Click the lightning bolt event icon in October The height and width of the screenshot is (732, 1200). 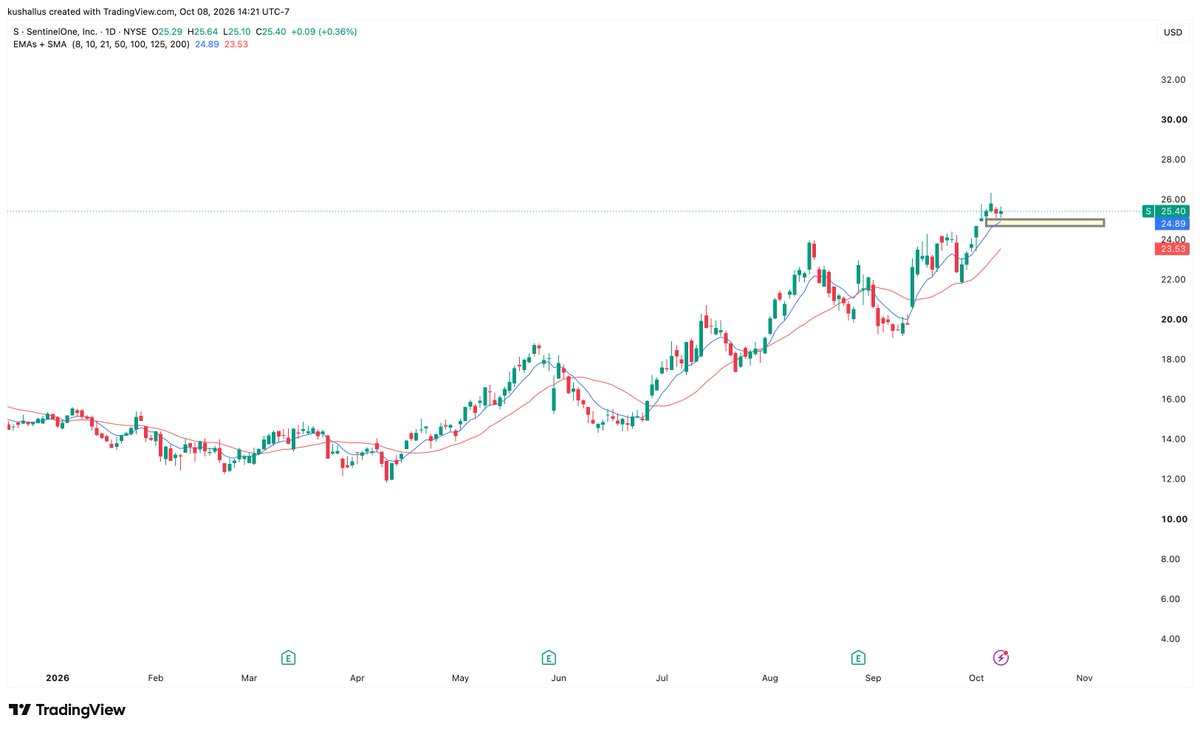tap(1000, 657)
